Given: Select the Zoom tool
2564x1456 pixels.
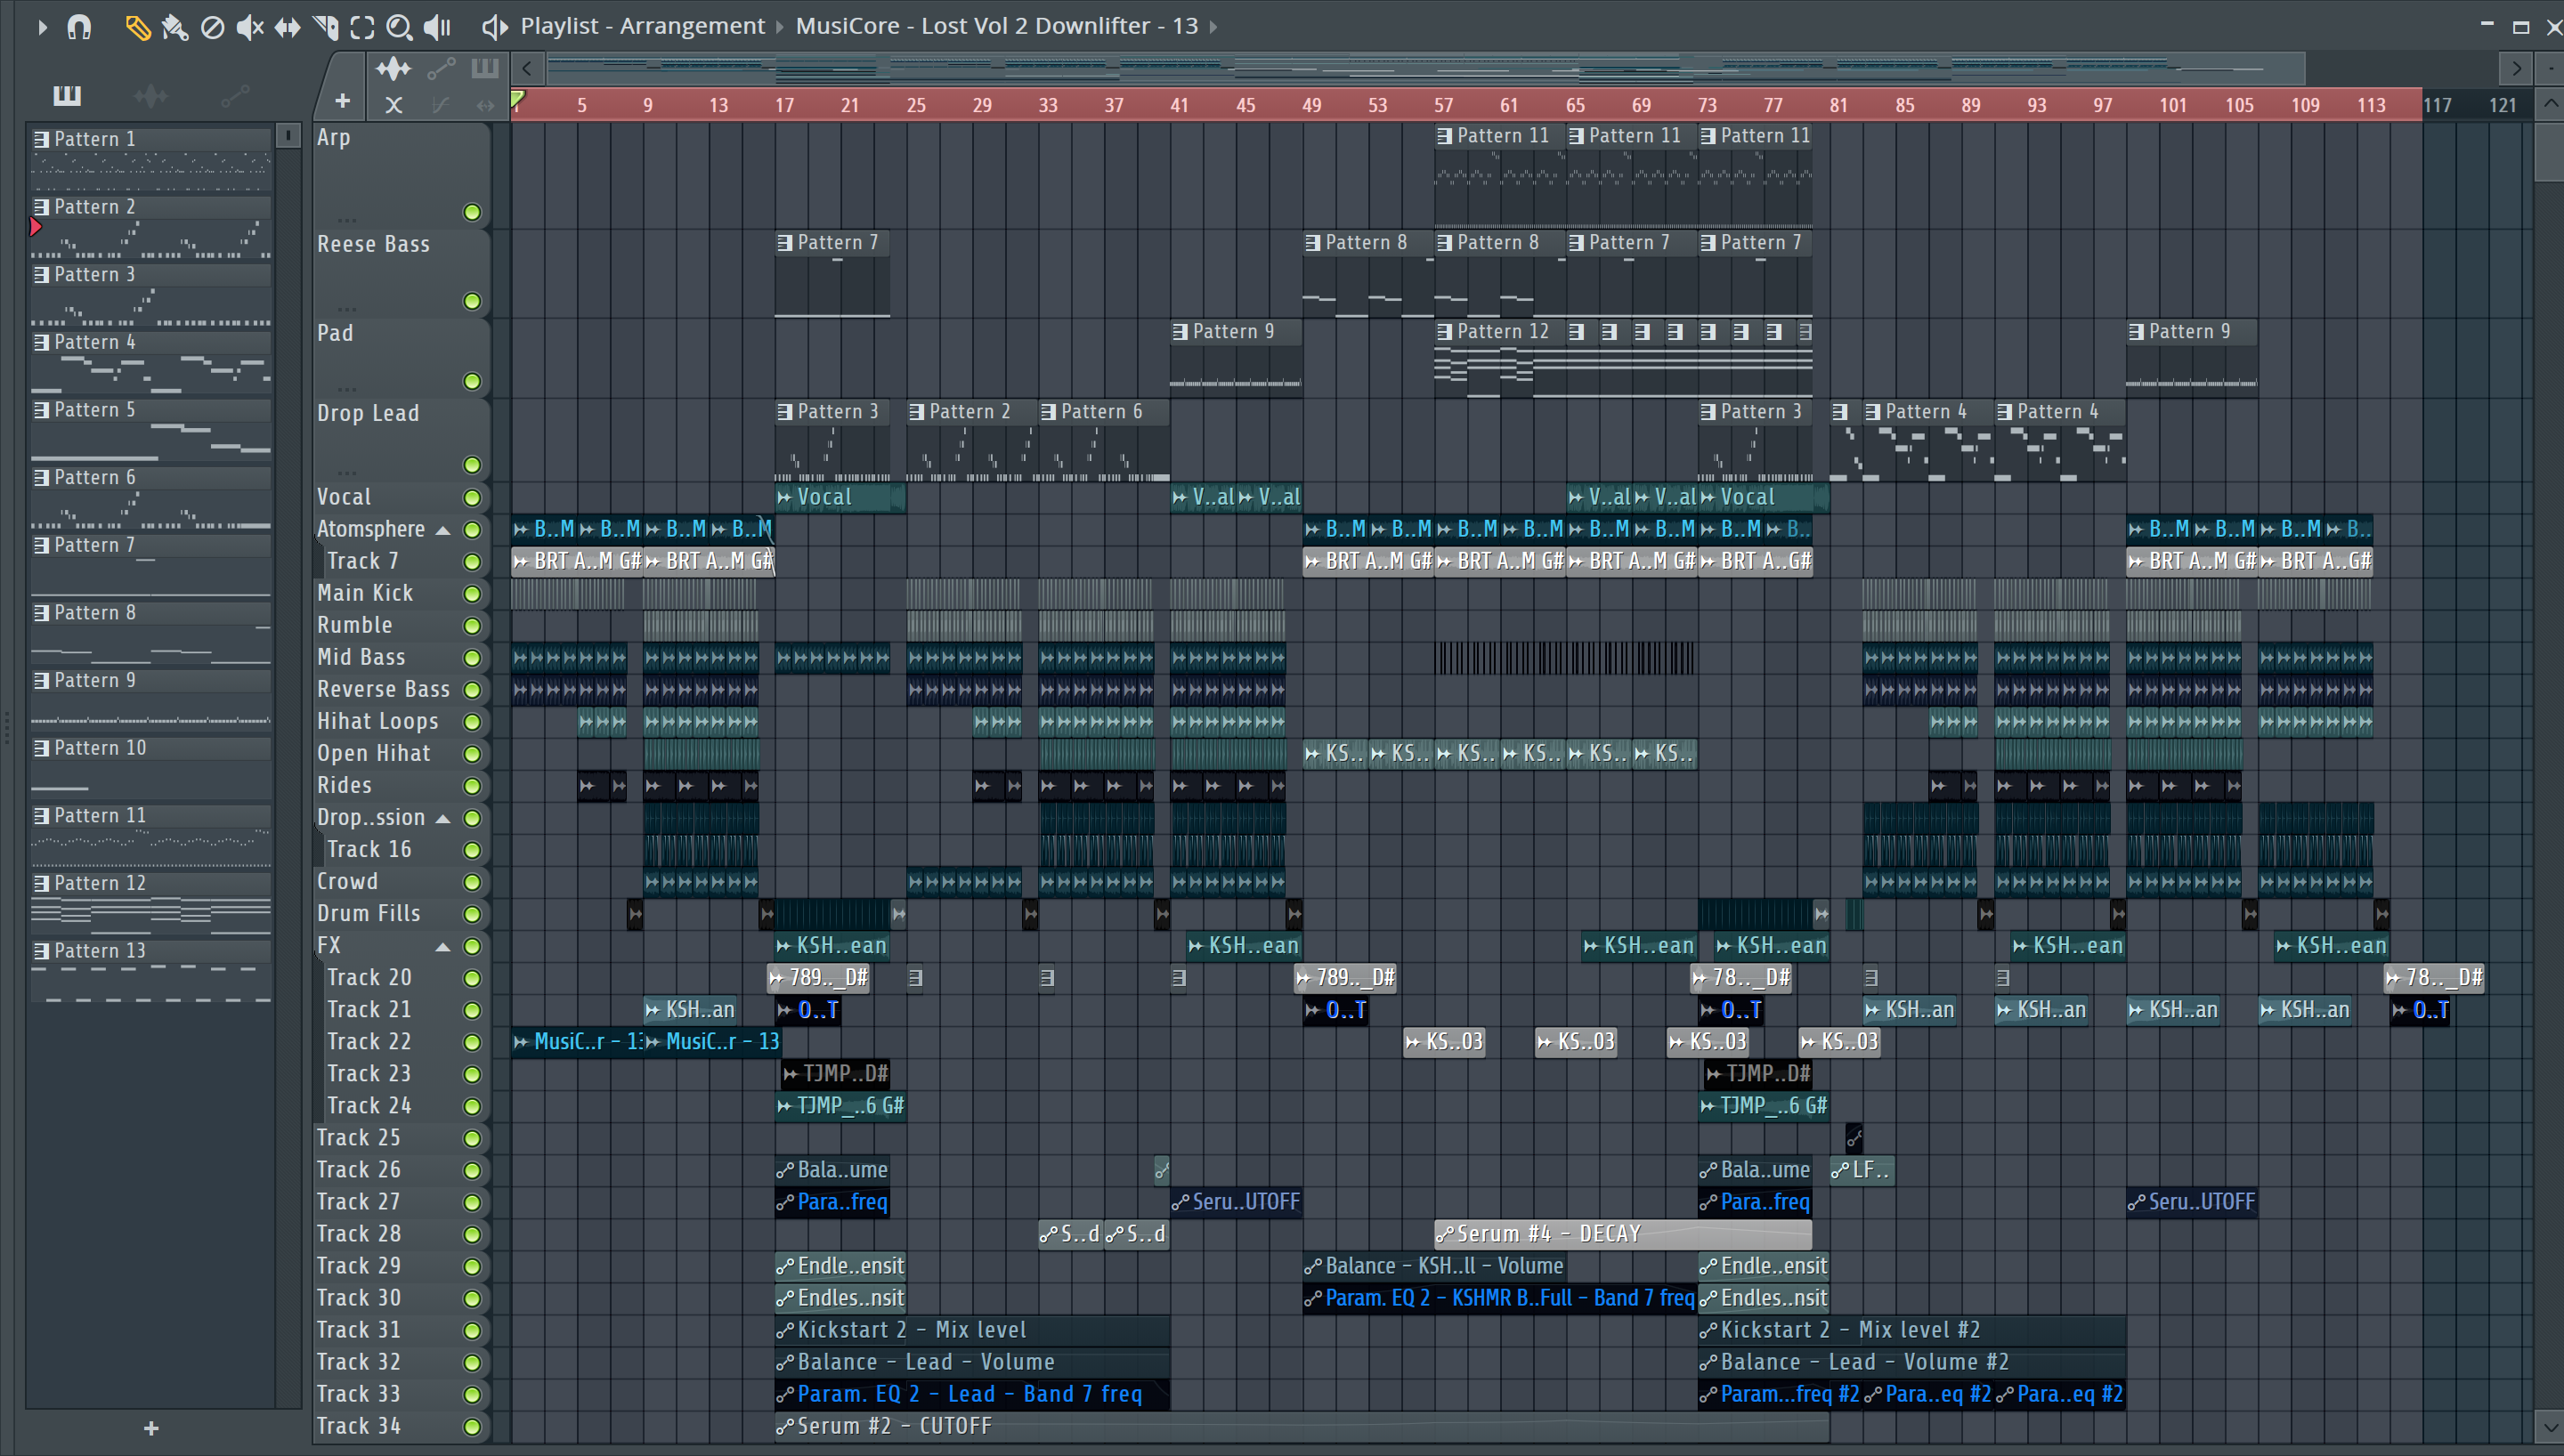Looking at the screenshot, I should 399,27.
